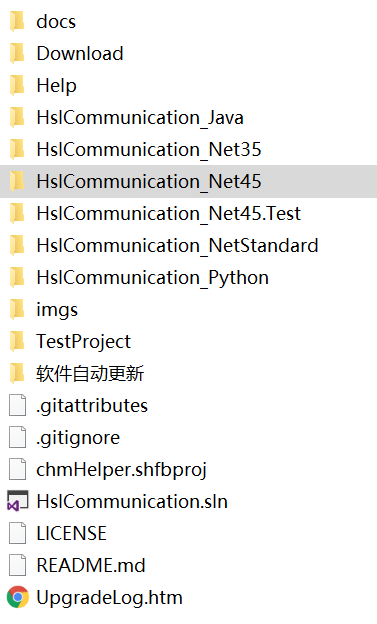Select the .gitignore file name
The width and height of the screenshot is (377, 624).
[78, 438]
